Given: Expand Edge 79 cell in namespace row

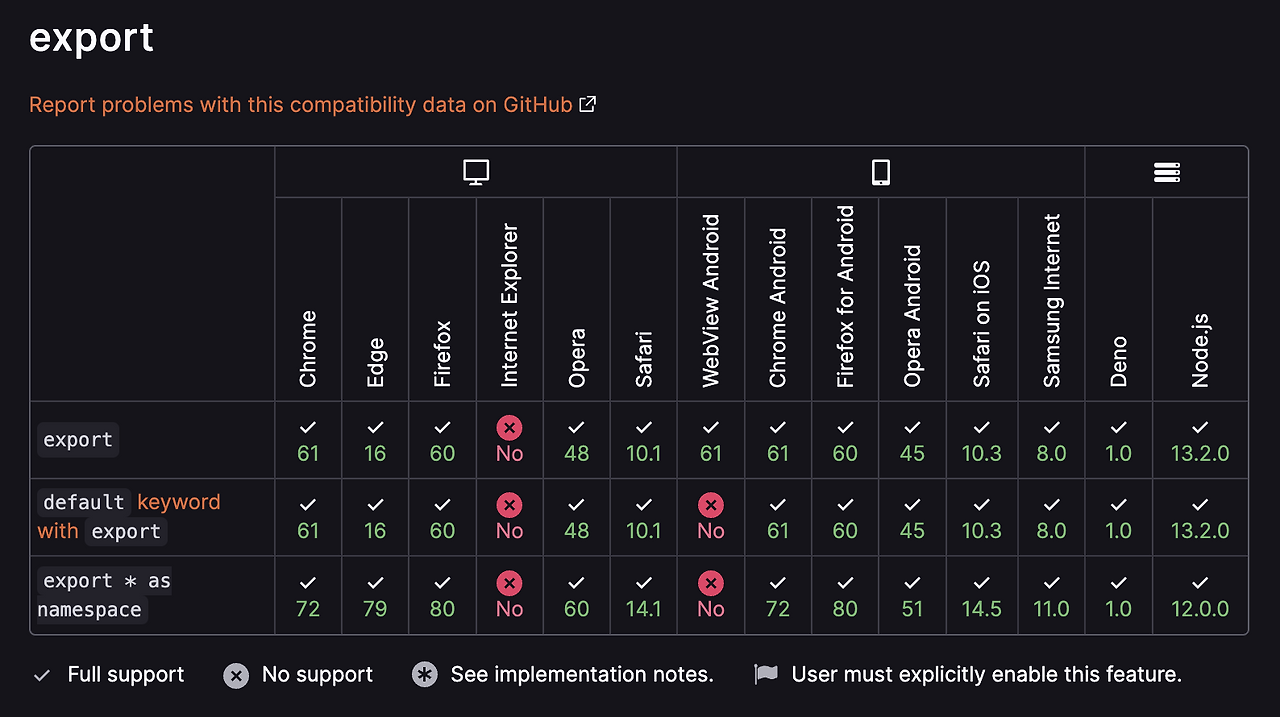Looking at the screenshot, I should (x=375, y=596).
